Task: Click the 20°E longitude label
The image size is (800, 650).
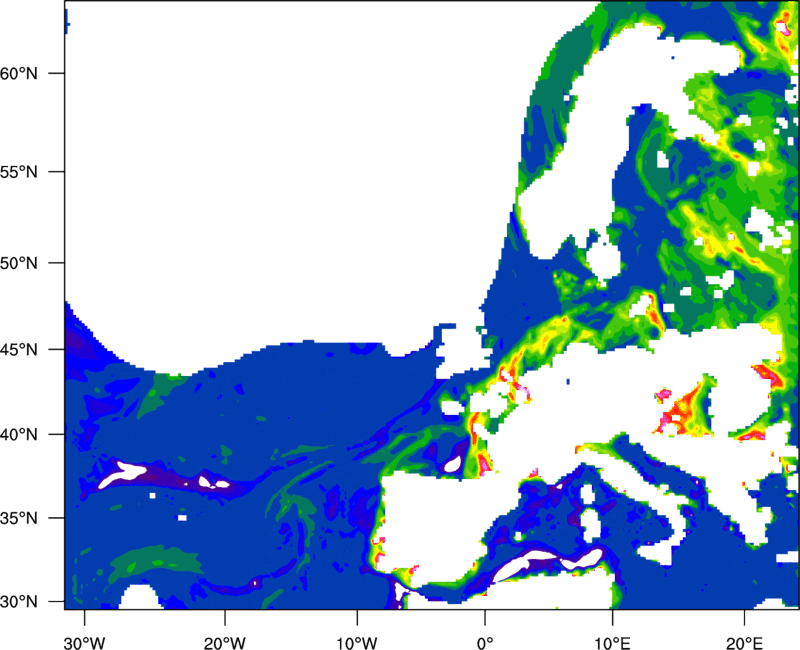Action: coord(744,643)
